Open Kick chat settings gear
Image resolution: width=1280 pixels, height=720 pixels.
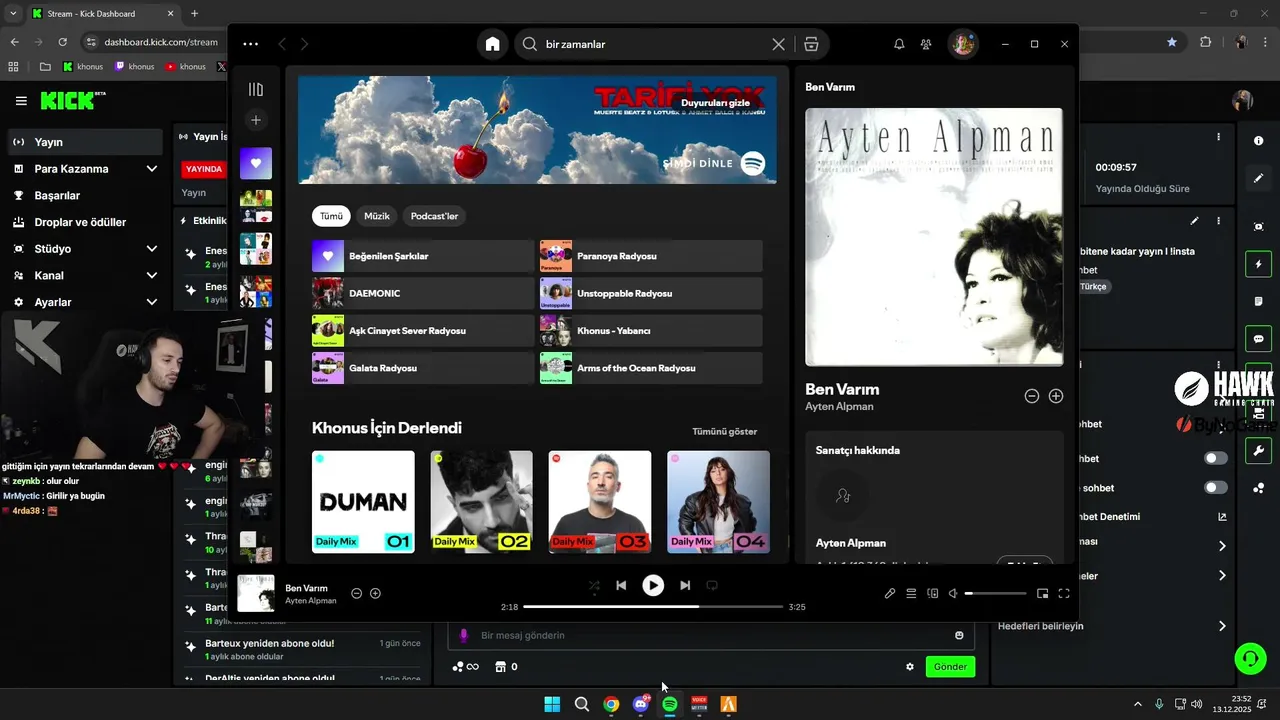click(x=910, y=667)
